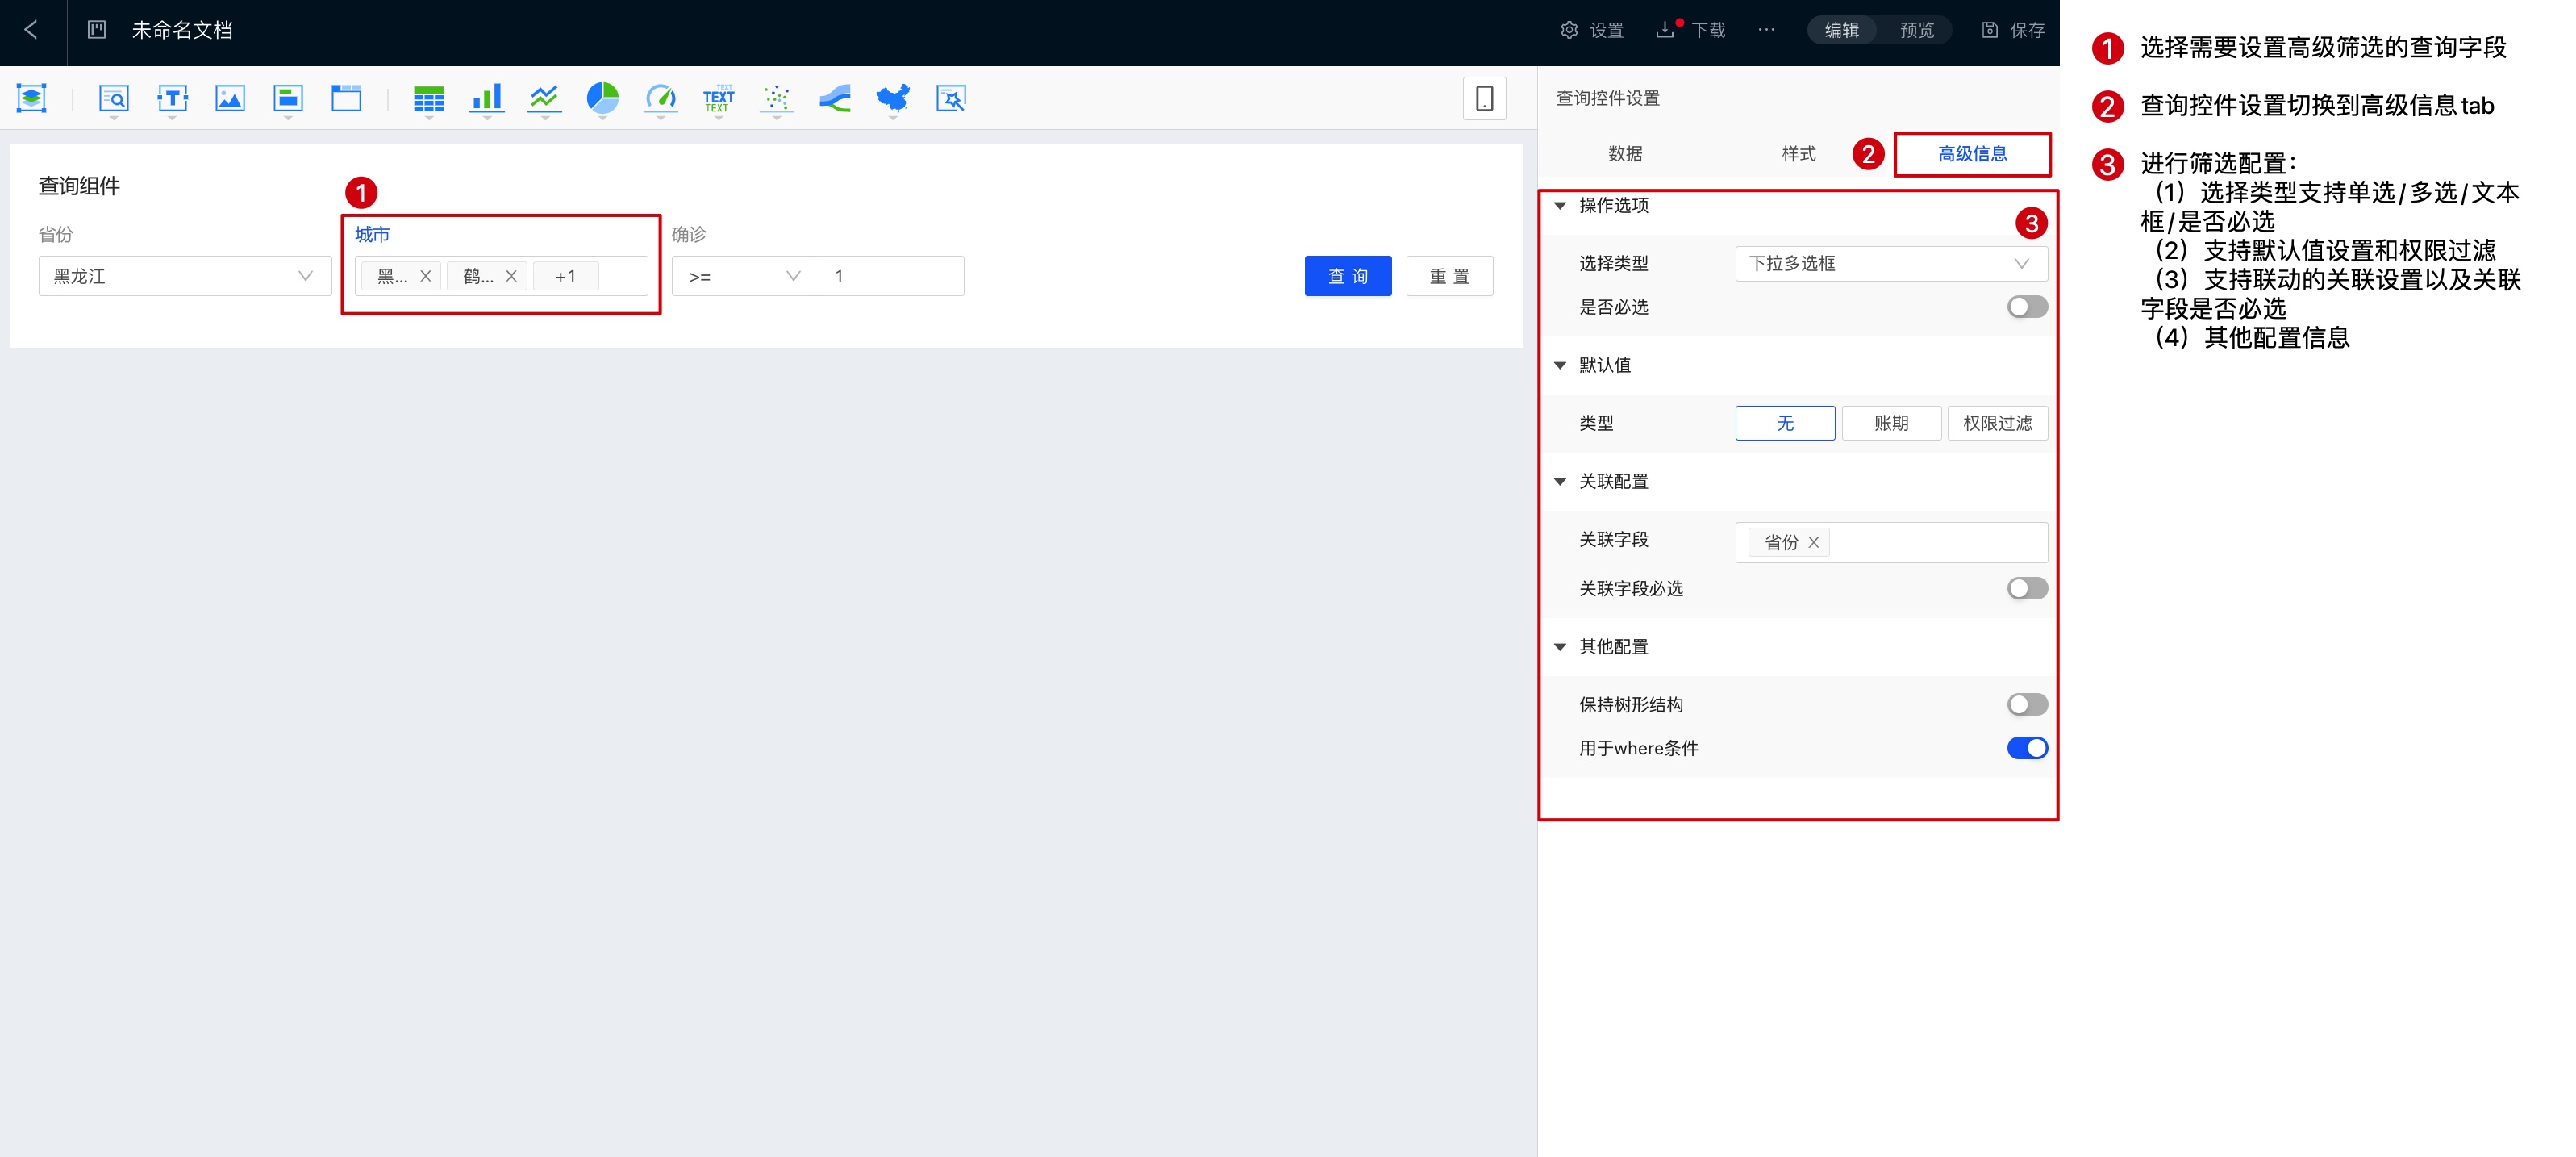Expand the +1 hidden city tags
2576x1157 pixels.
(565, 276)
